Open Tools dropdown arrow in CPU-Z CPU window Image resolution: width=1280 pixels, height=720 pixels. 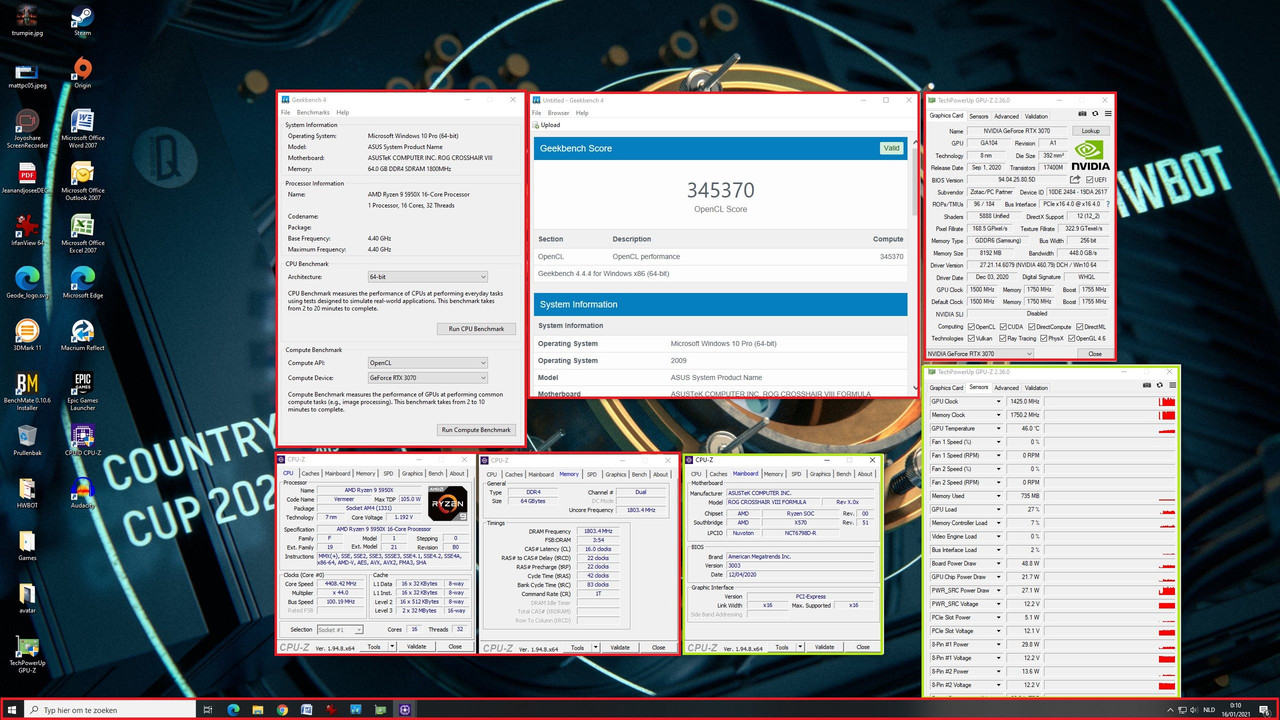392,646
